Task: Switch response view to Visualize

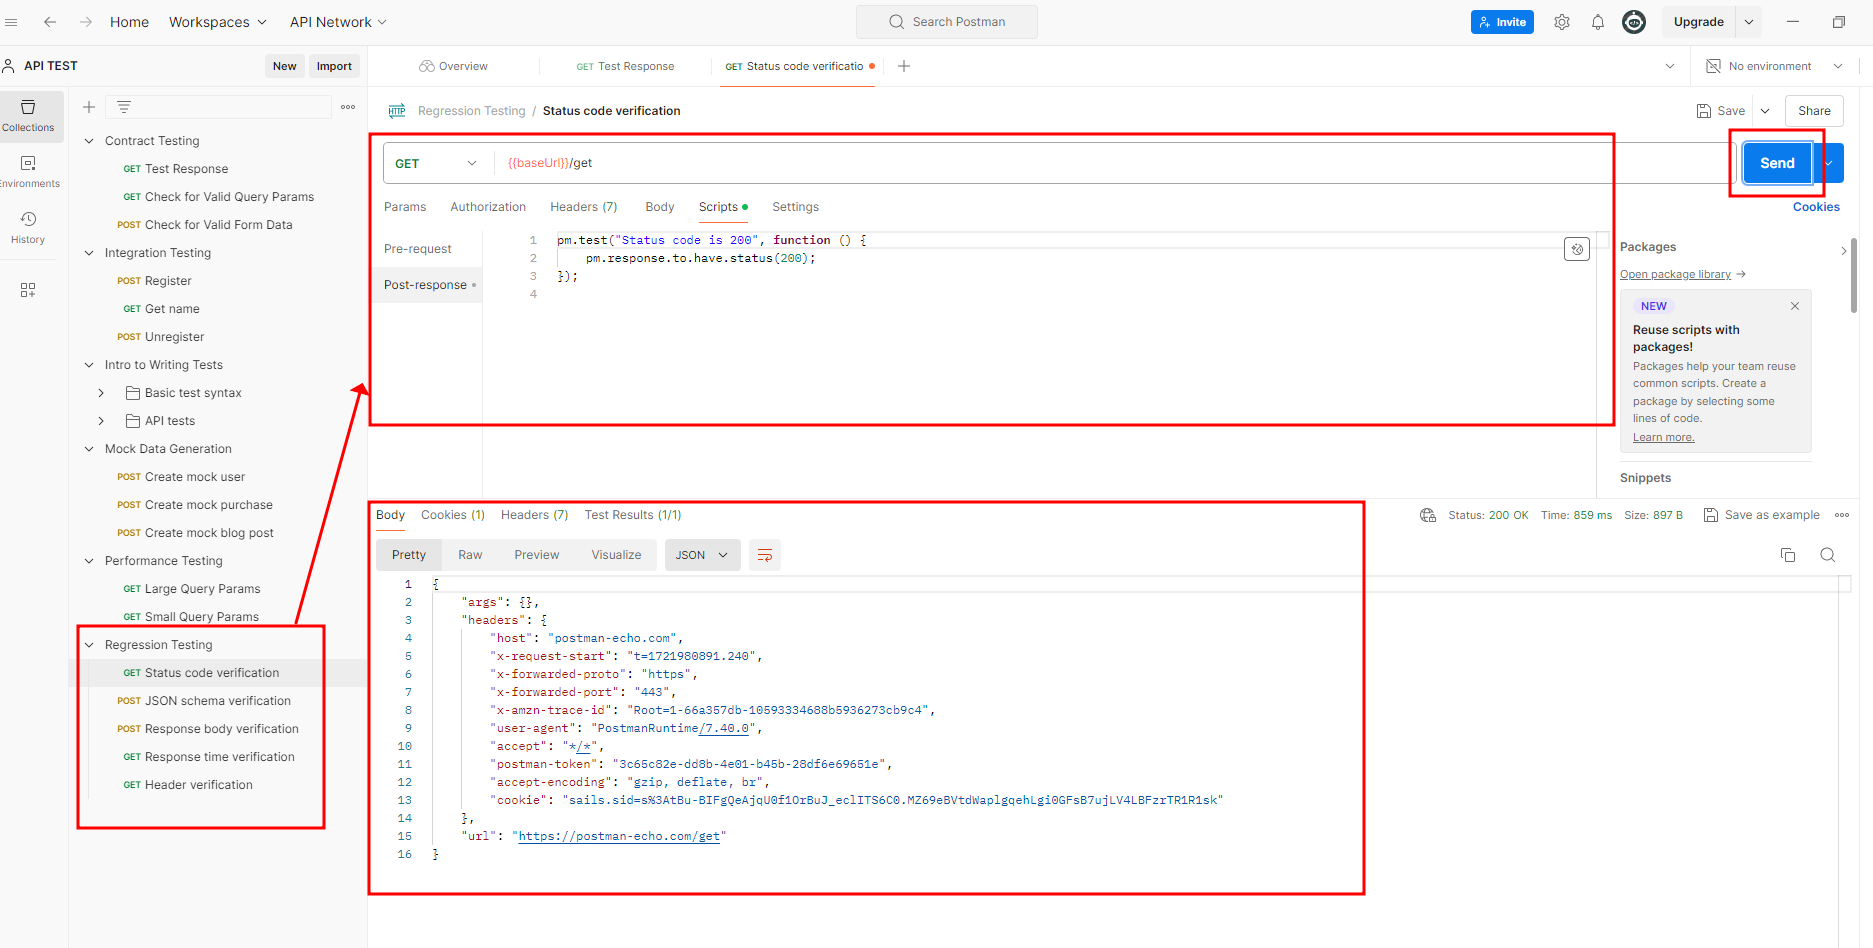Action: tap(616, 555)
